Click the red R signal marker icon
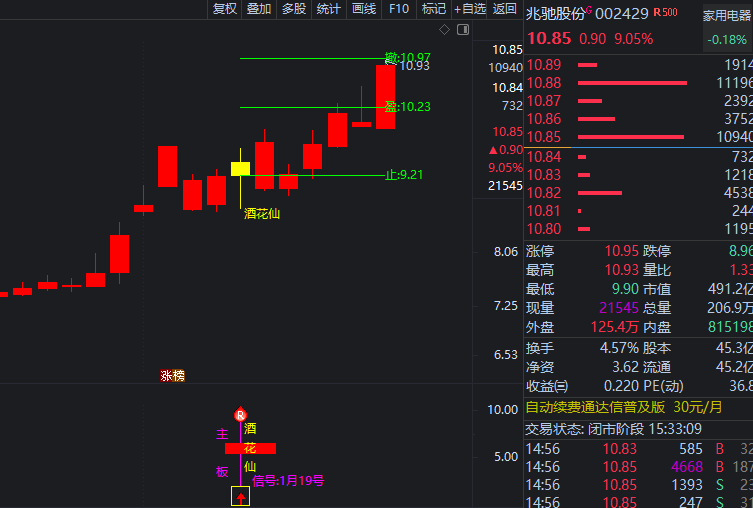The image size is (753, 508). click(240, 414)
